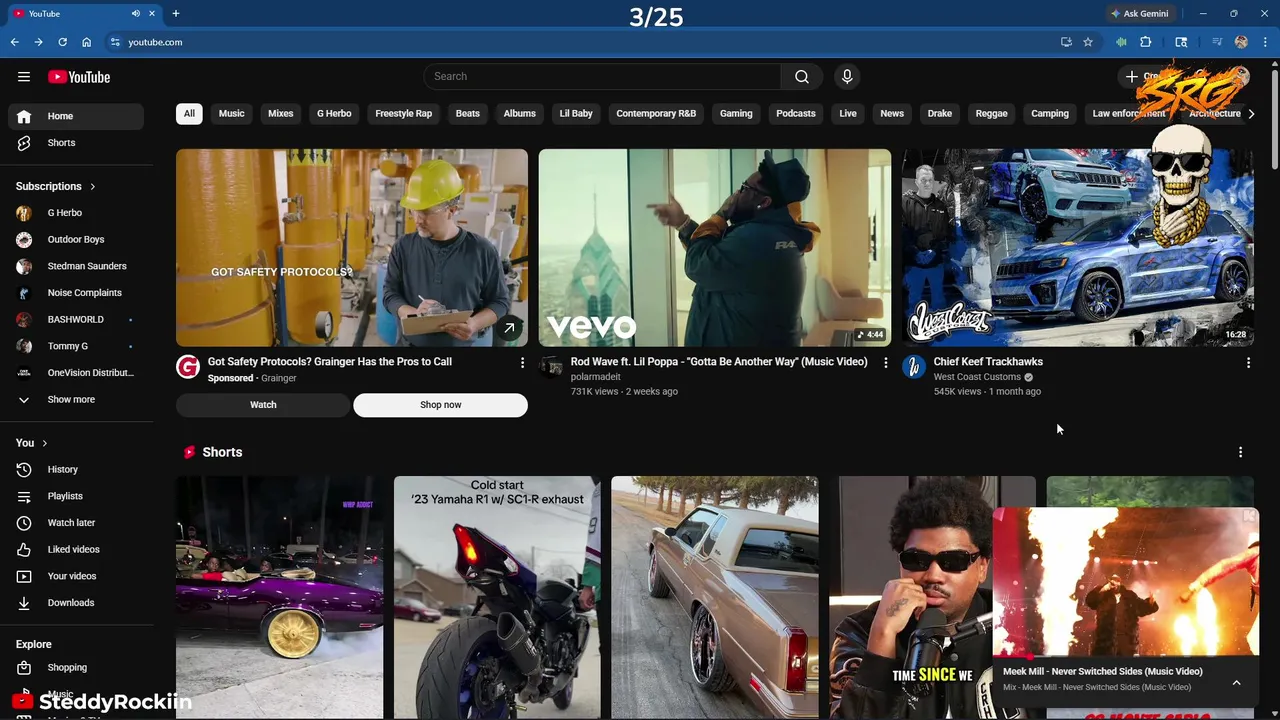
Task: Reload the page in browser toolbar
Action: [x=62, y=42]
